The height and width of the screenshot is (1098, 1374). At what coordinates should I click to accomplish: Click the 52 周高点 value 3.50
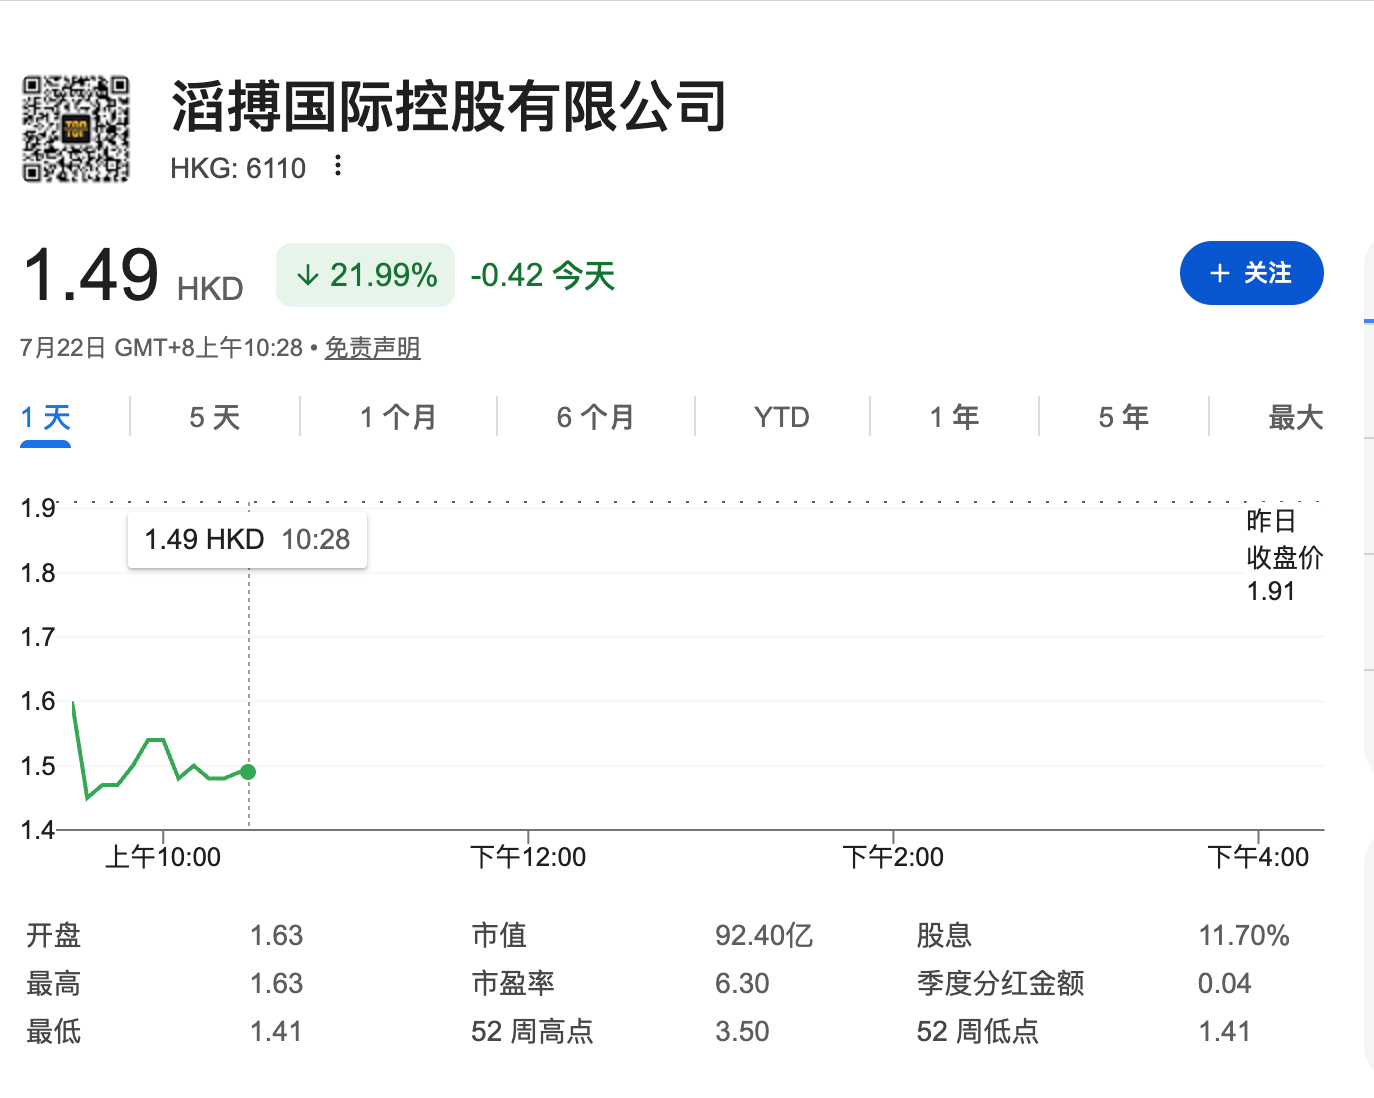(742, 1031)
